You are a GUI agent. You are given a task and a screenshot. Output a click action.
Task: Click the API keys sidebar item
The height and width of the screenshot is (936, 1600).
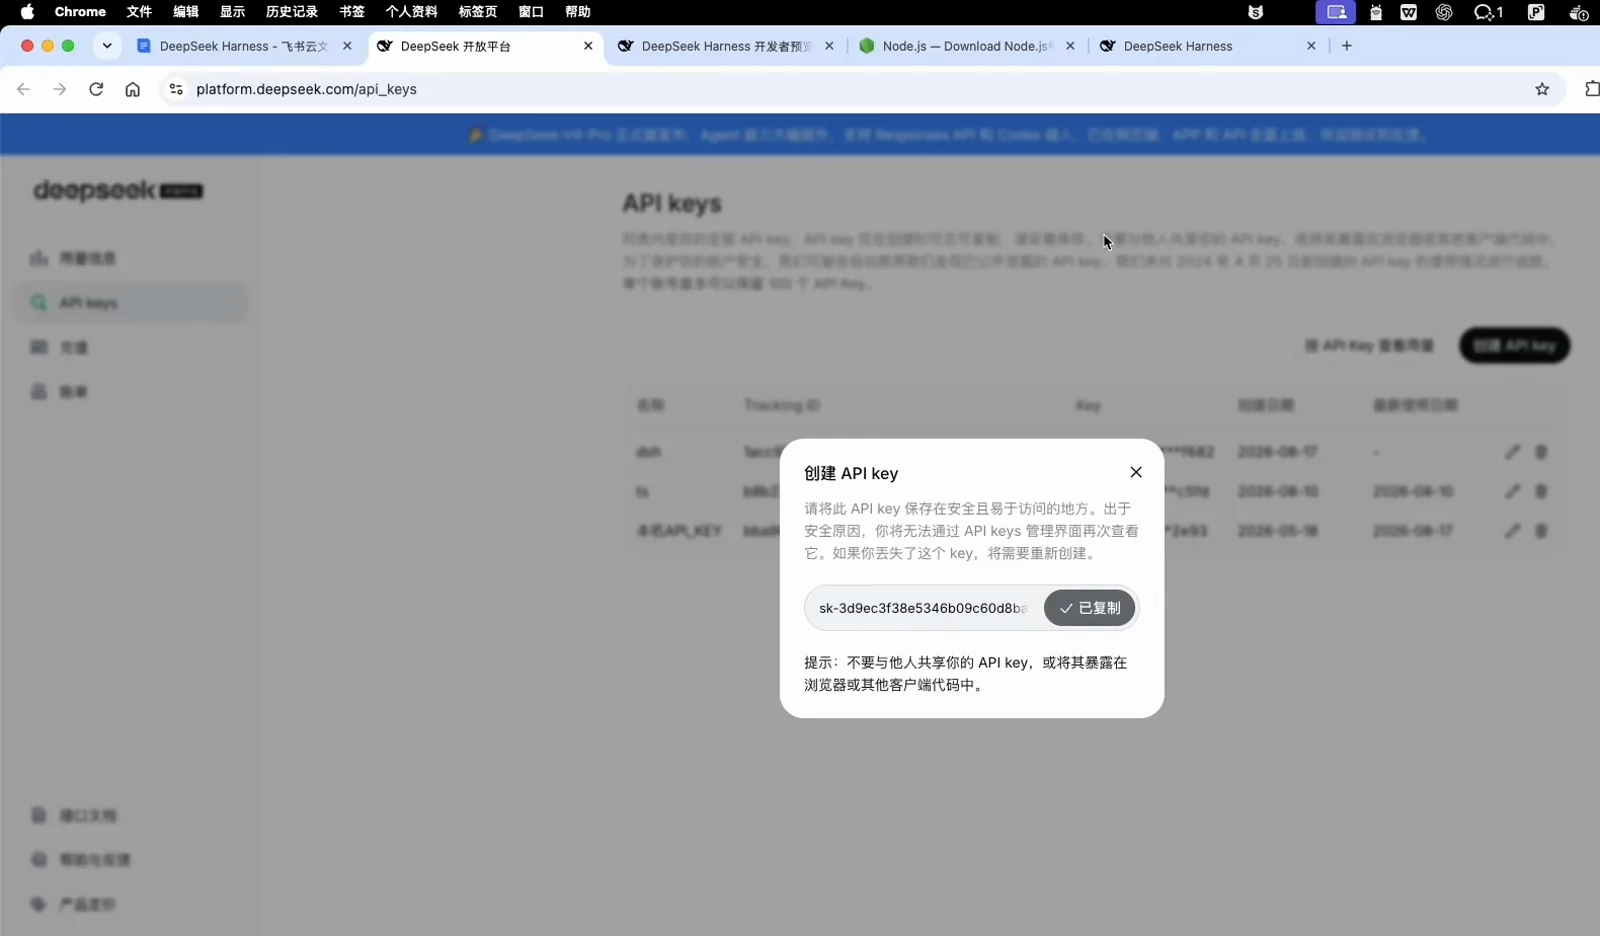pyautogui.click(x=132, y=302)
